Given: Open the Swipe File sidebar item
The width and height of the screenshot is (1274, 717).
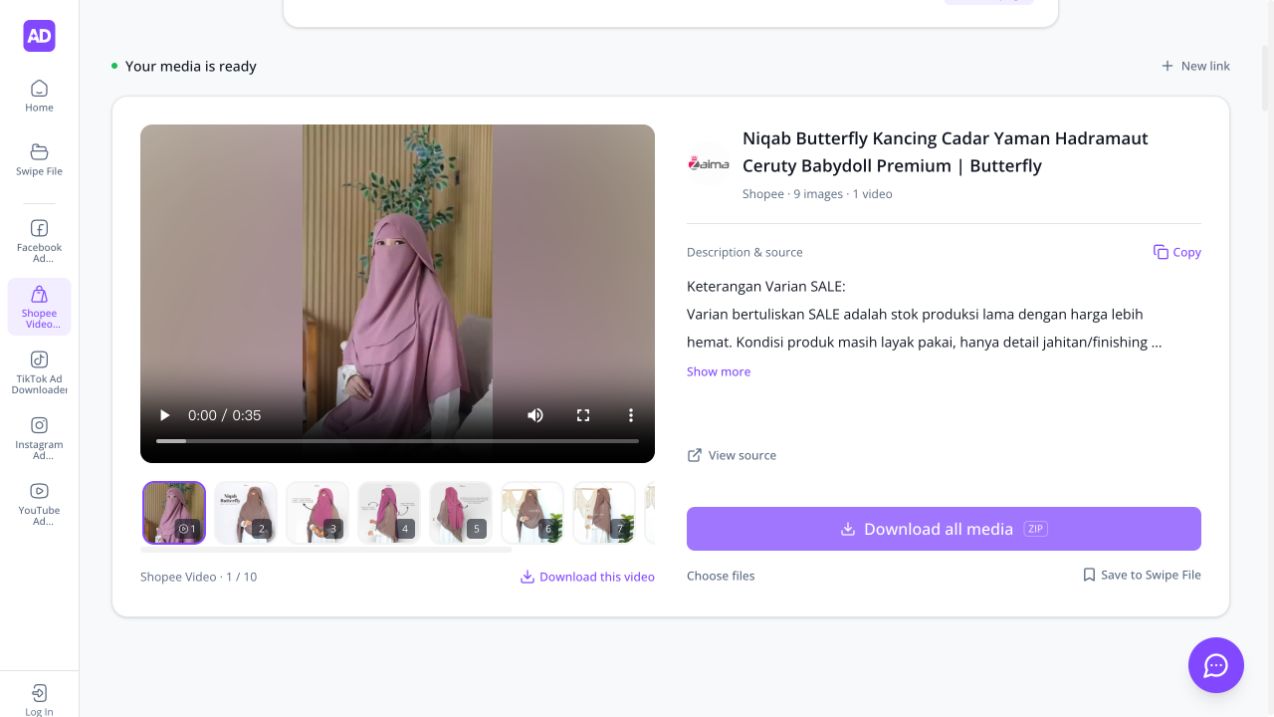Looking at the screenshot, I should coord(39,160).
